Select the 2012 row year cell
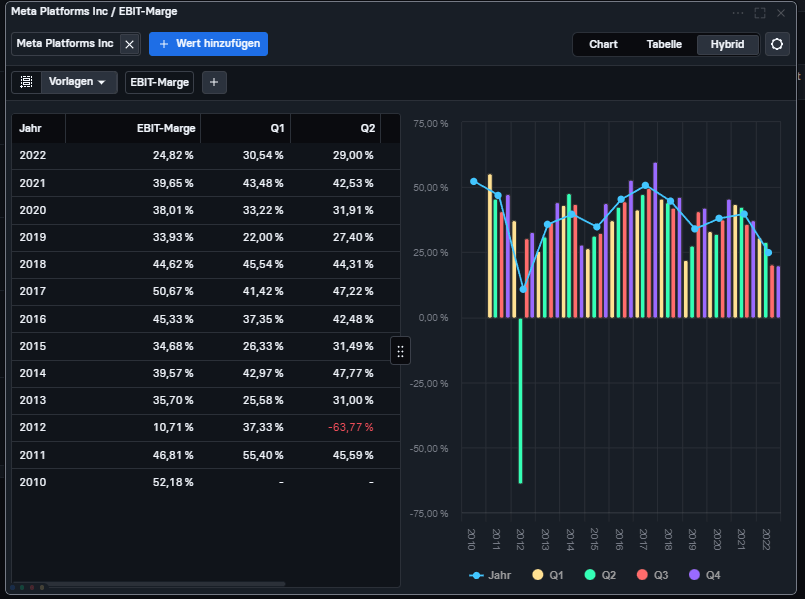This screenshot has height=599, width=805. pos(33,428)
